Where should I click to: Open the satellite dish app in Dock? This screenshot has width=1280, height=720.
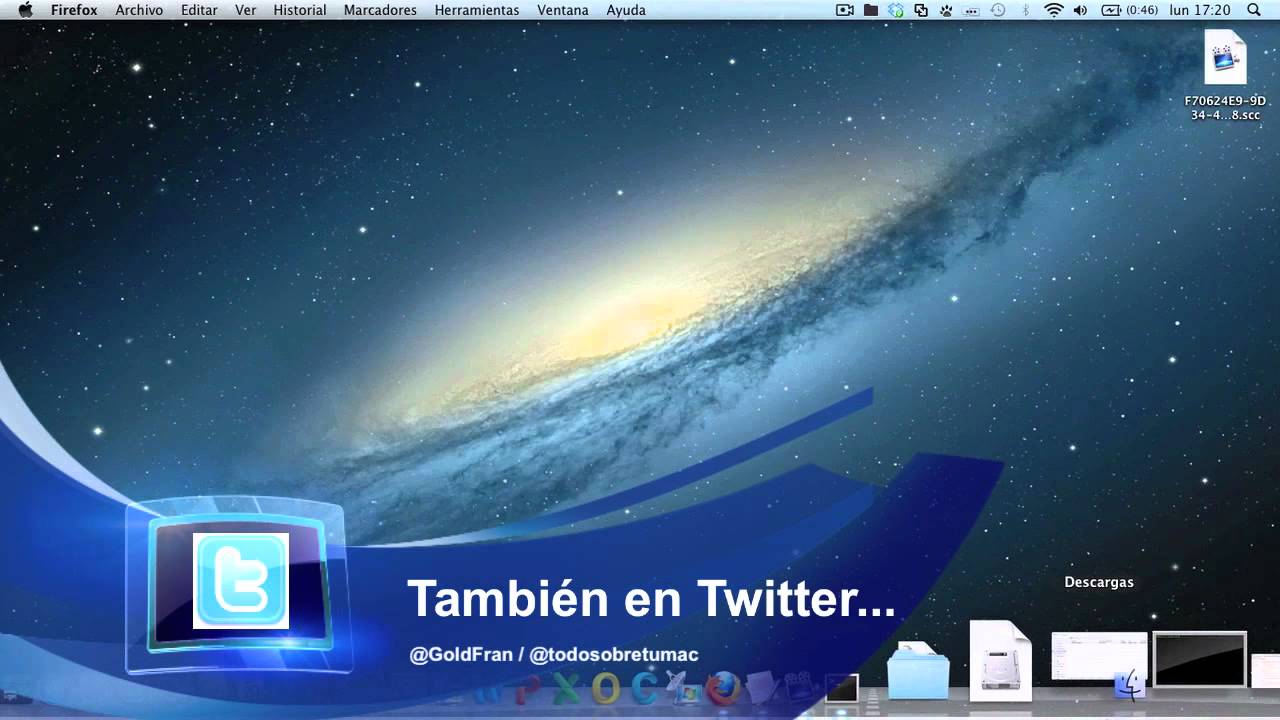(684, 688)
